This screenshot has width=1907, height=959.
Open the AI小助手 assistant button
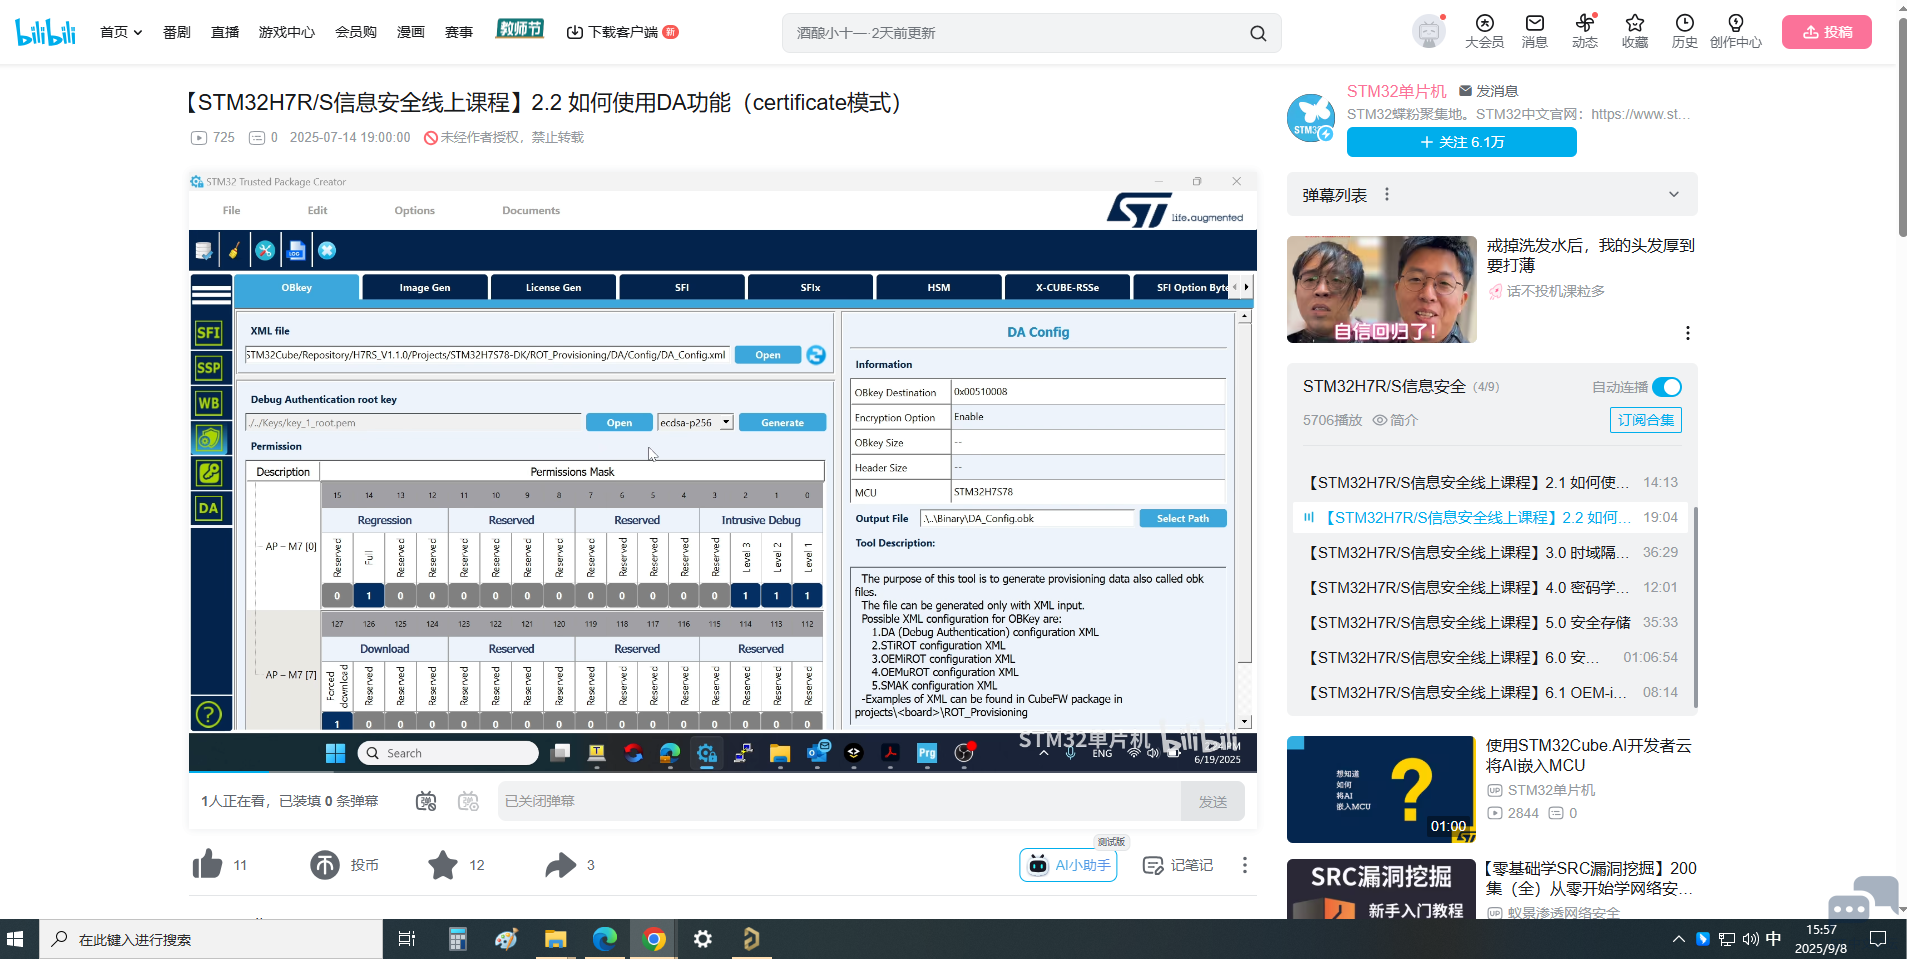[1068, 865]
